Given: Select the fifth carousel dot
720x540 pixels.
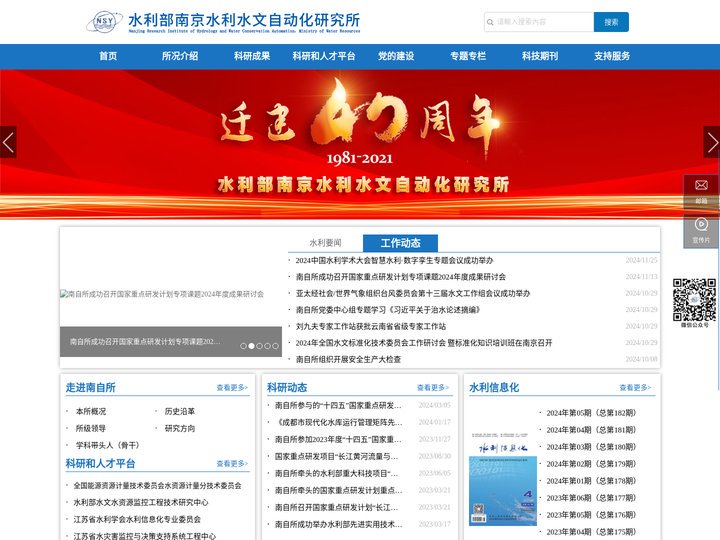Looking at the screenshot, I should pyautogui.click(x=276, y=346).
